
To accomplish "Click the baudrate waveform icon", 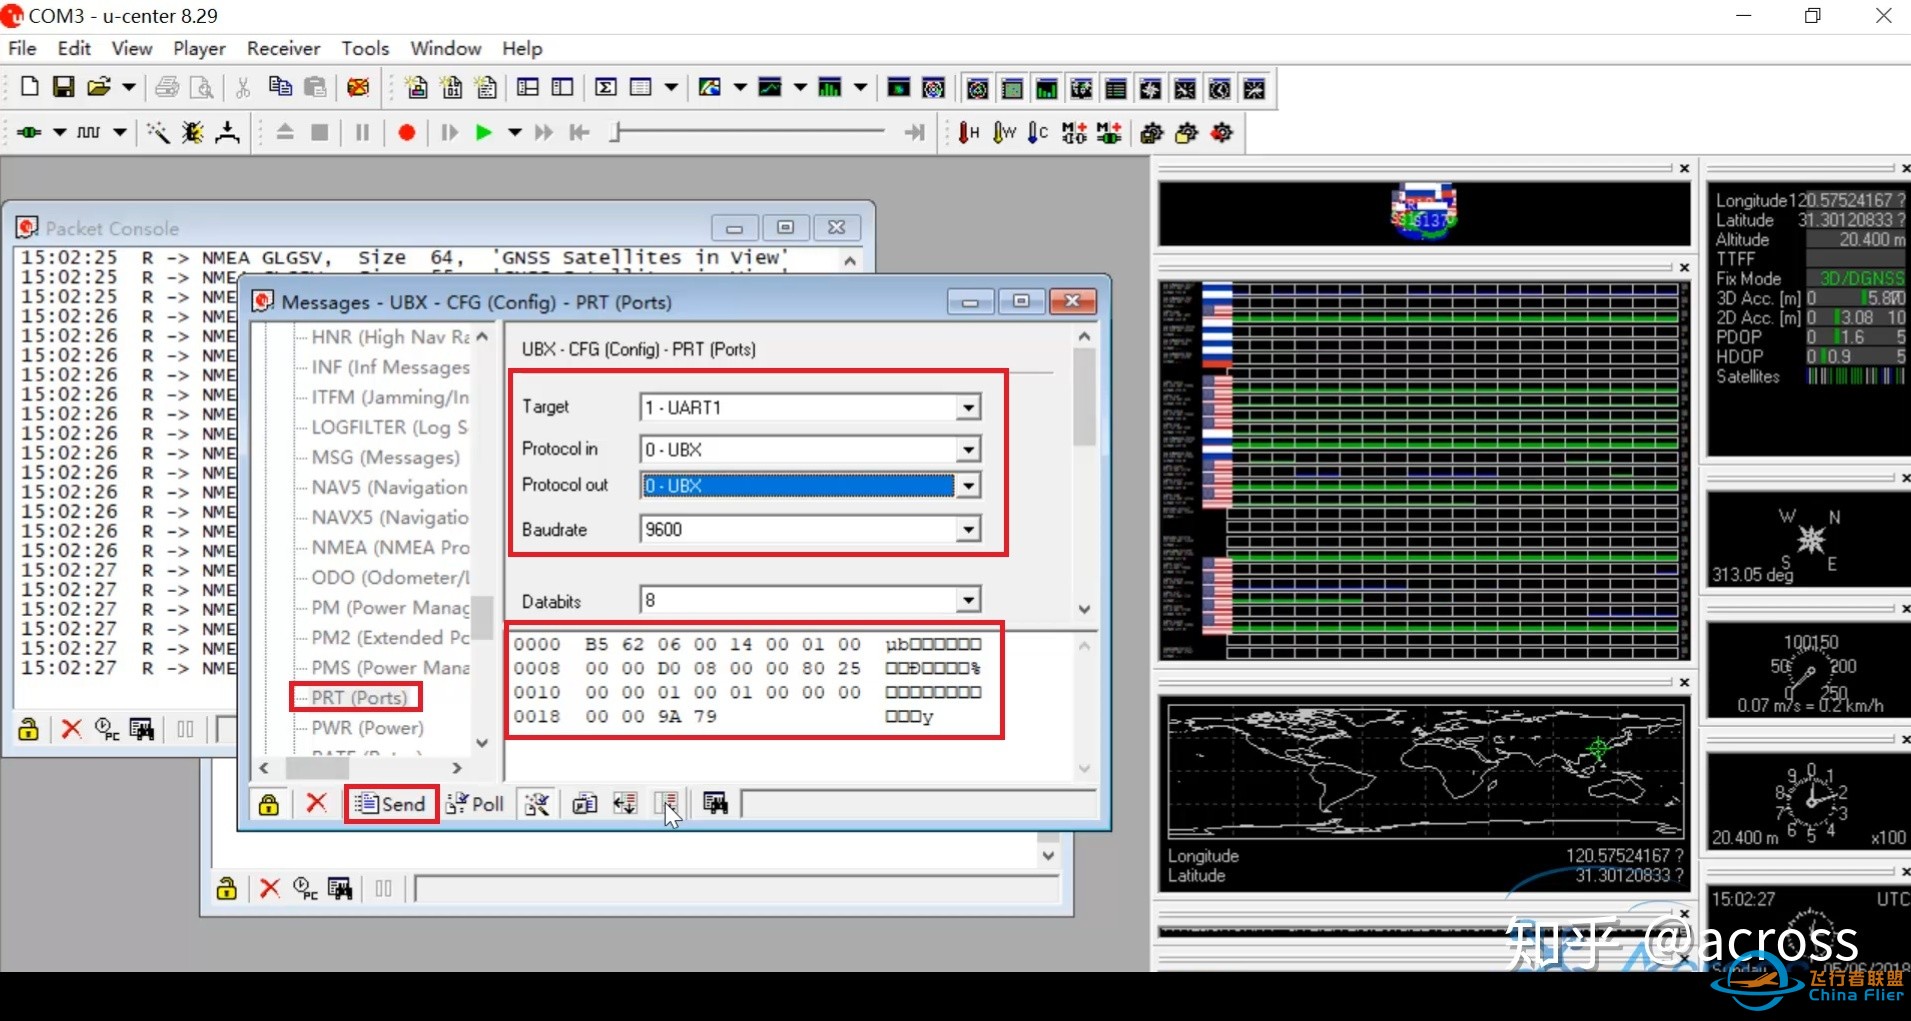I will (x=89, y=132).
